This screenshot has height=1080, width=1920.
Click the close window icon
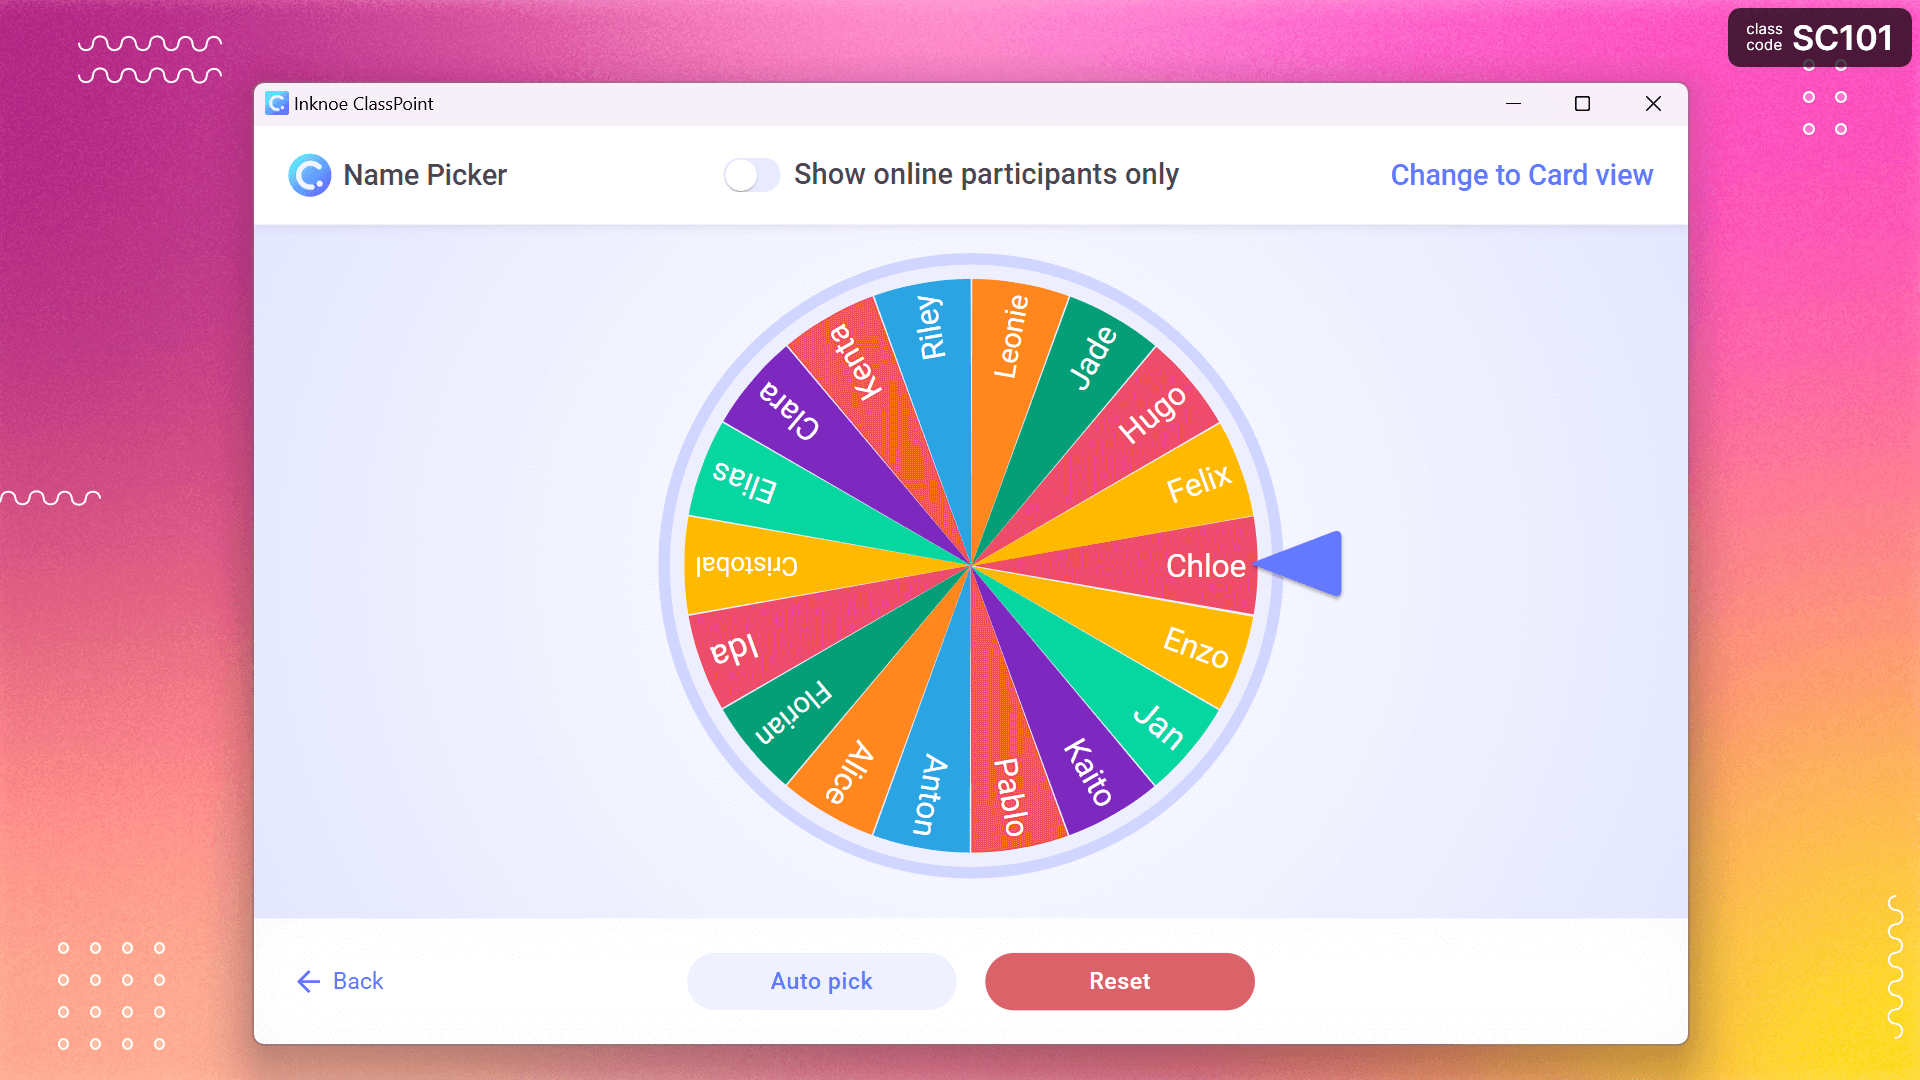pyautogui.click(x=1654, y=103)
